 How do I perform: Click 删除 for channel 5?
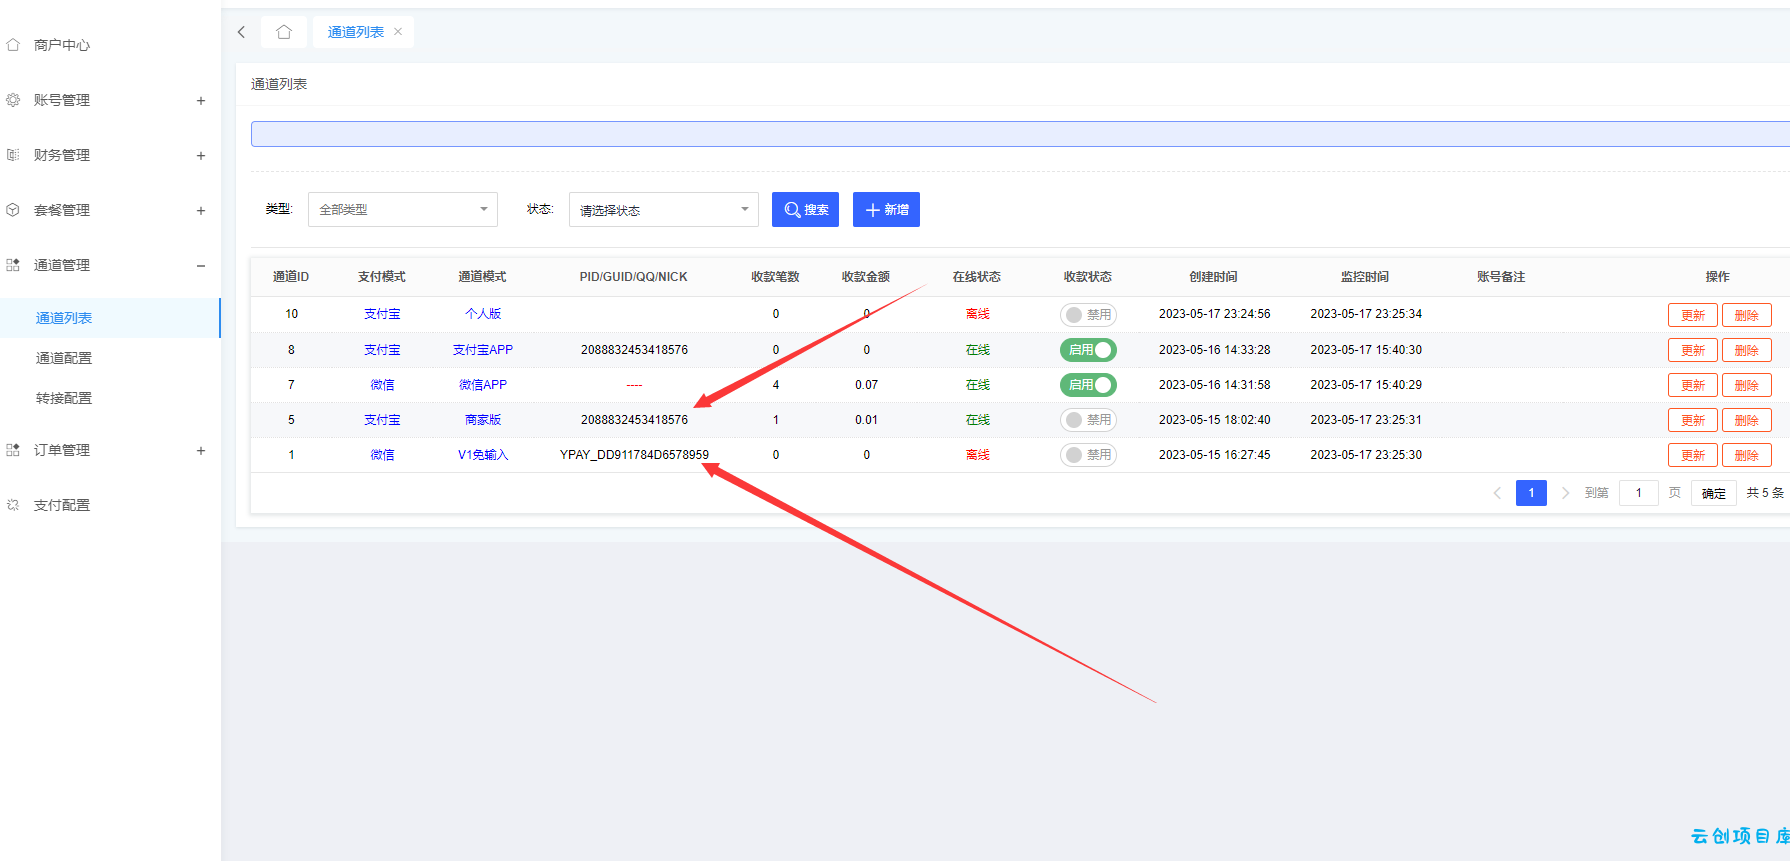tap(1747, 420)
